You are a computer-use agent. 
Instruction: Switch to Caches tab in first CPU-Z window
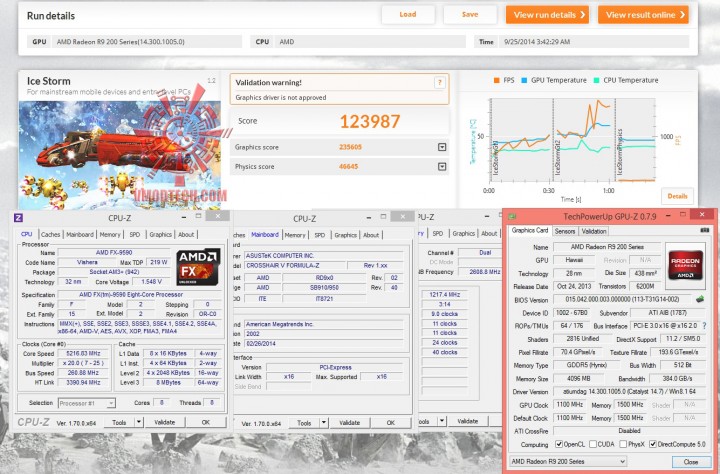(51, 234)
